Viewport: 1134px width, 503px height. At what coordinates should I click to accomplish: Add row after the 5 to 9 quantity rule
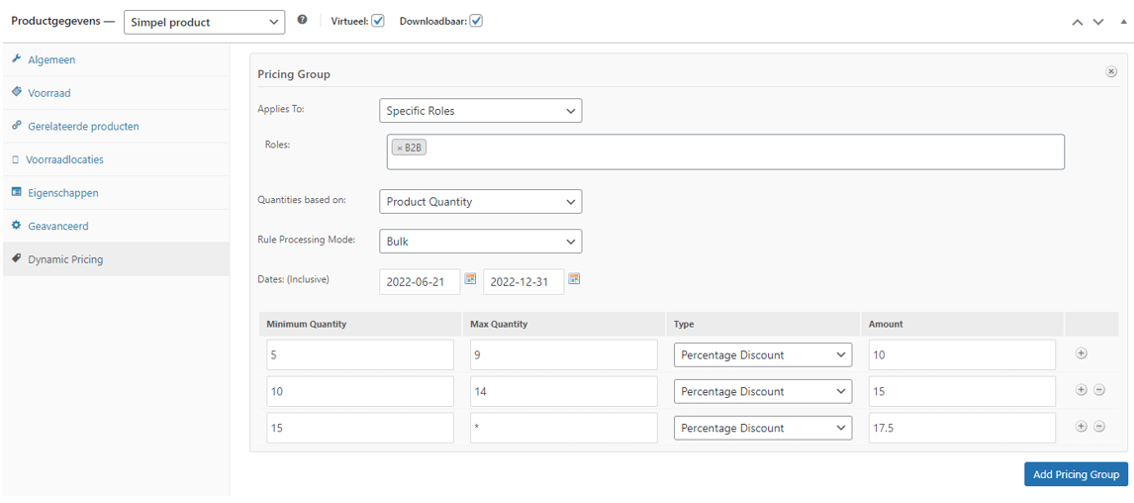tap(1081, 353)
